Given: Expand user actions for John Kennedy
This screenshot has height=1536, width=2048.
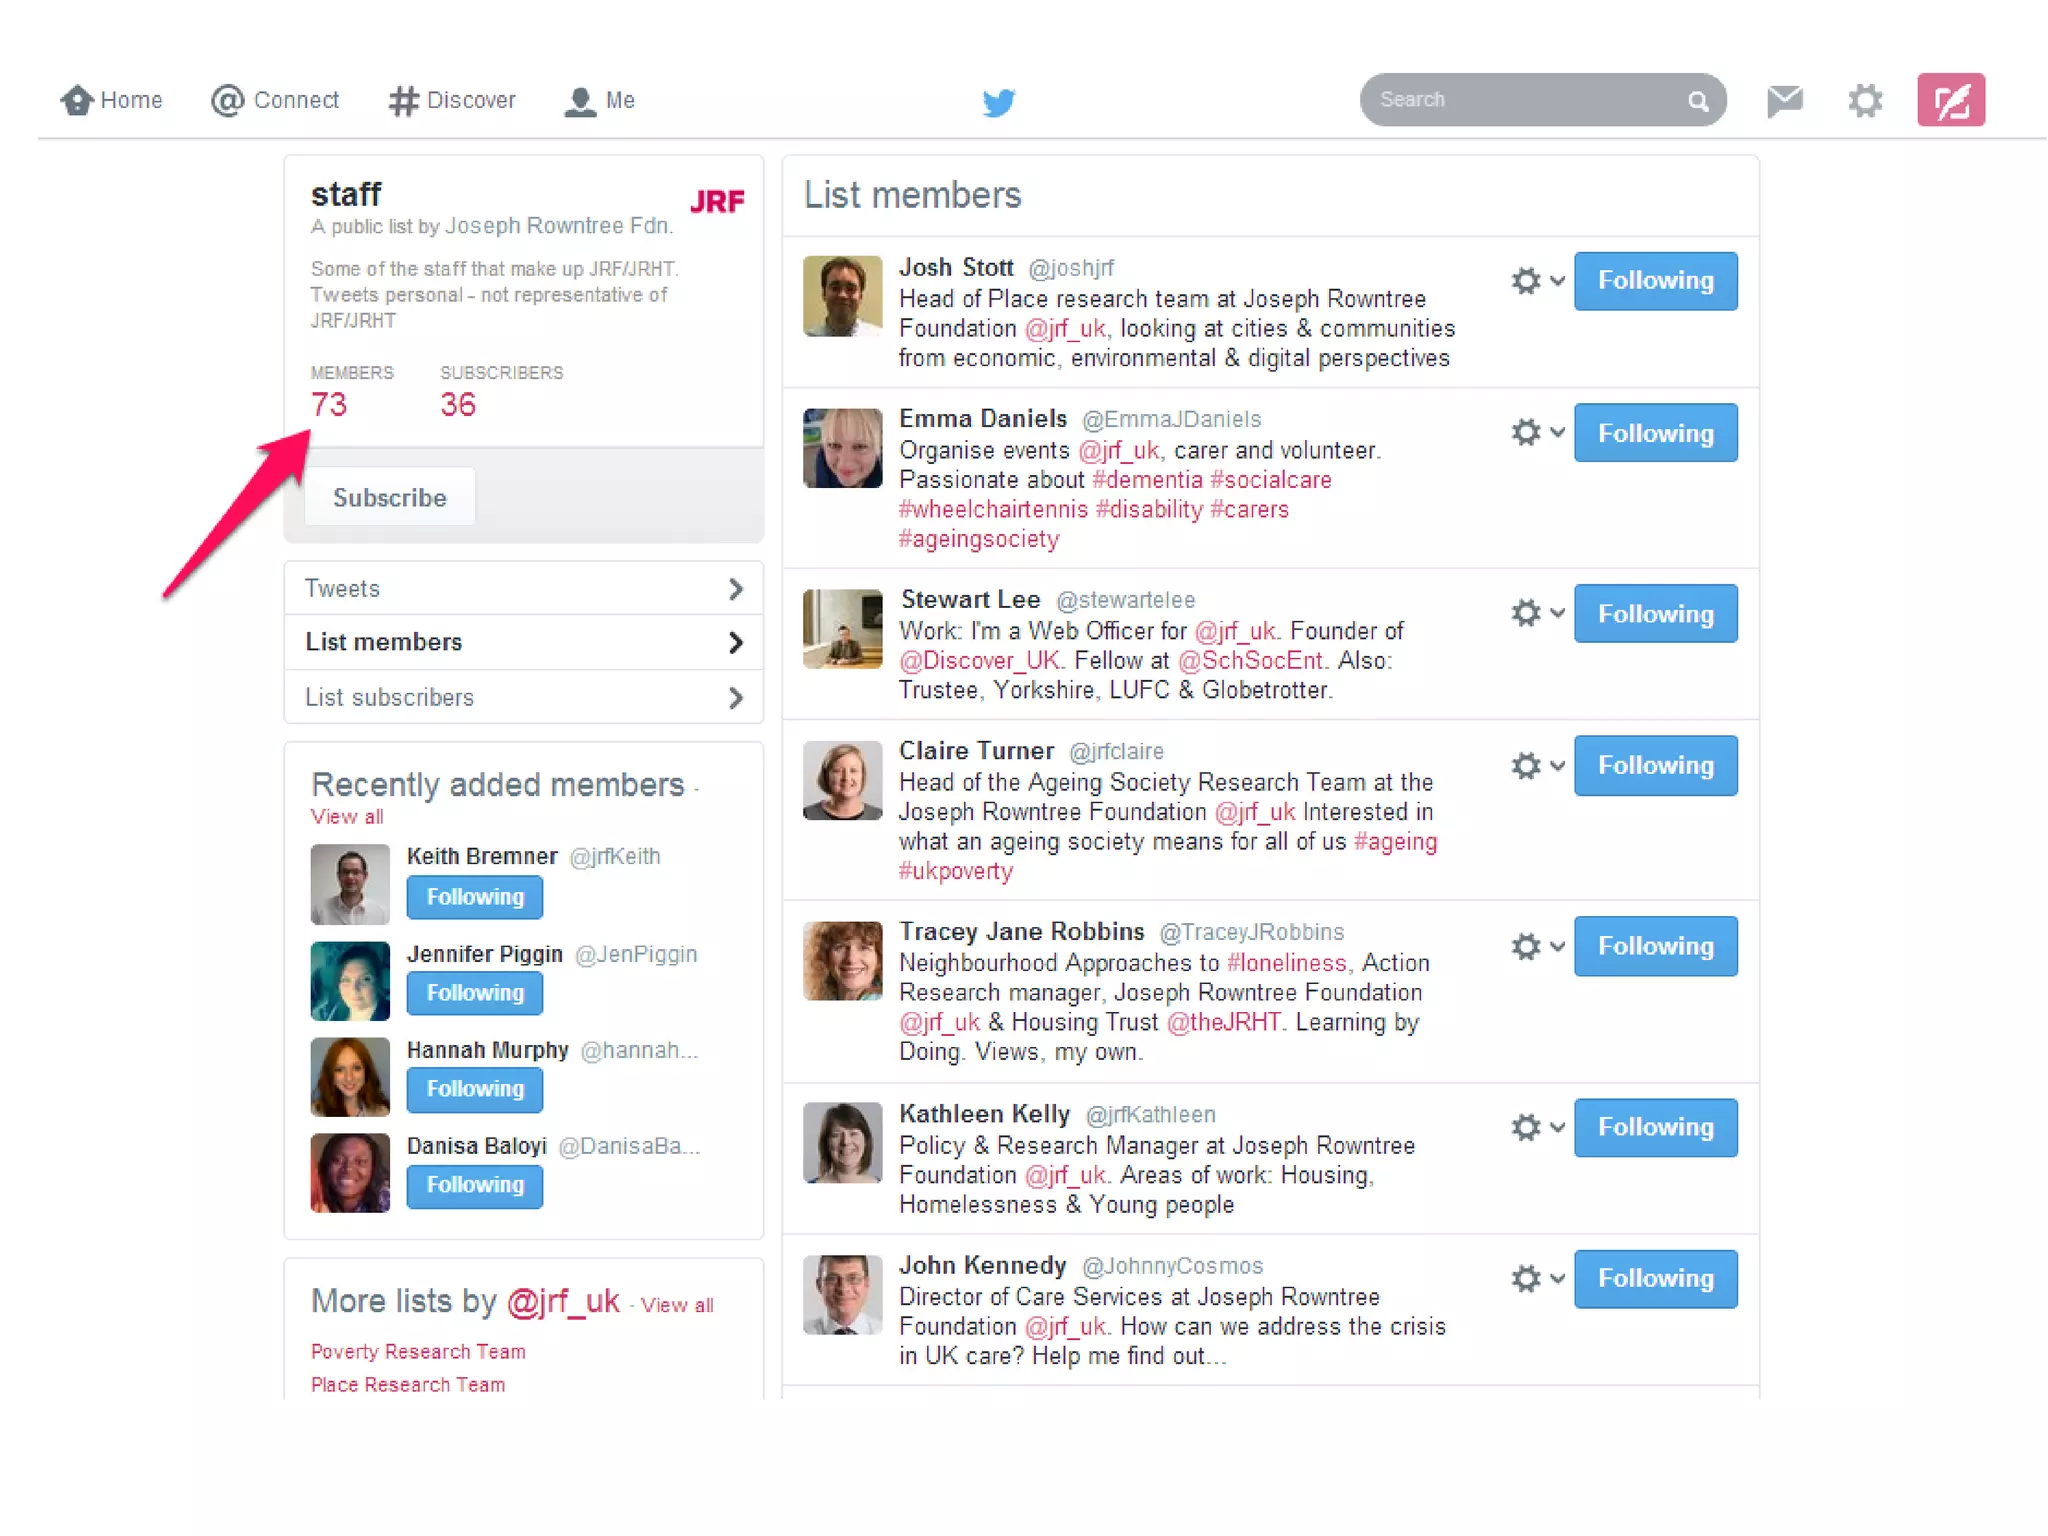Looking at the screenshot, I should click(x=1536, y=1278).
